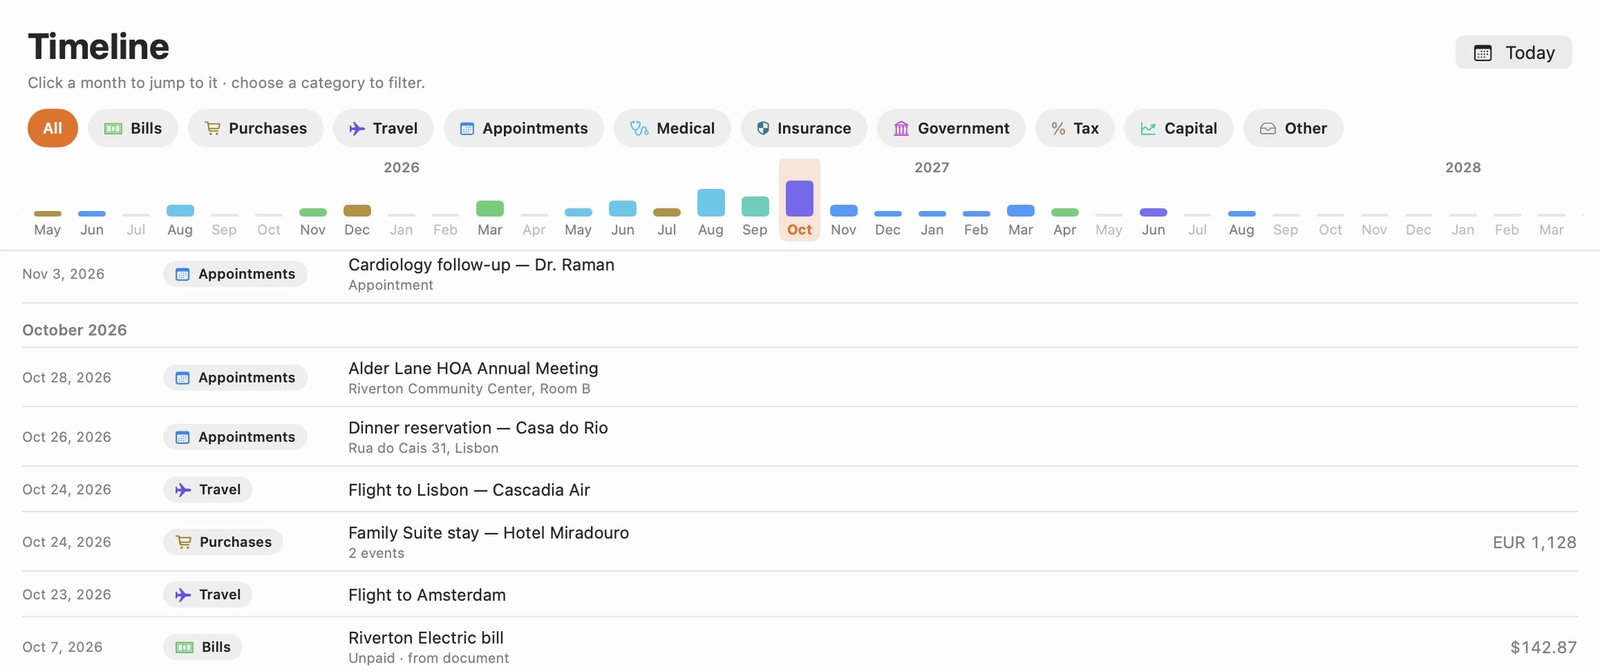
Task: Click the Medical filter's stethoscope icon
Action: pos(639,129)
